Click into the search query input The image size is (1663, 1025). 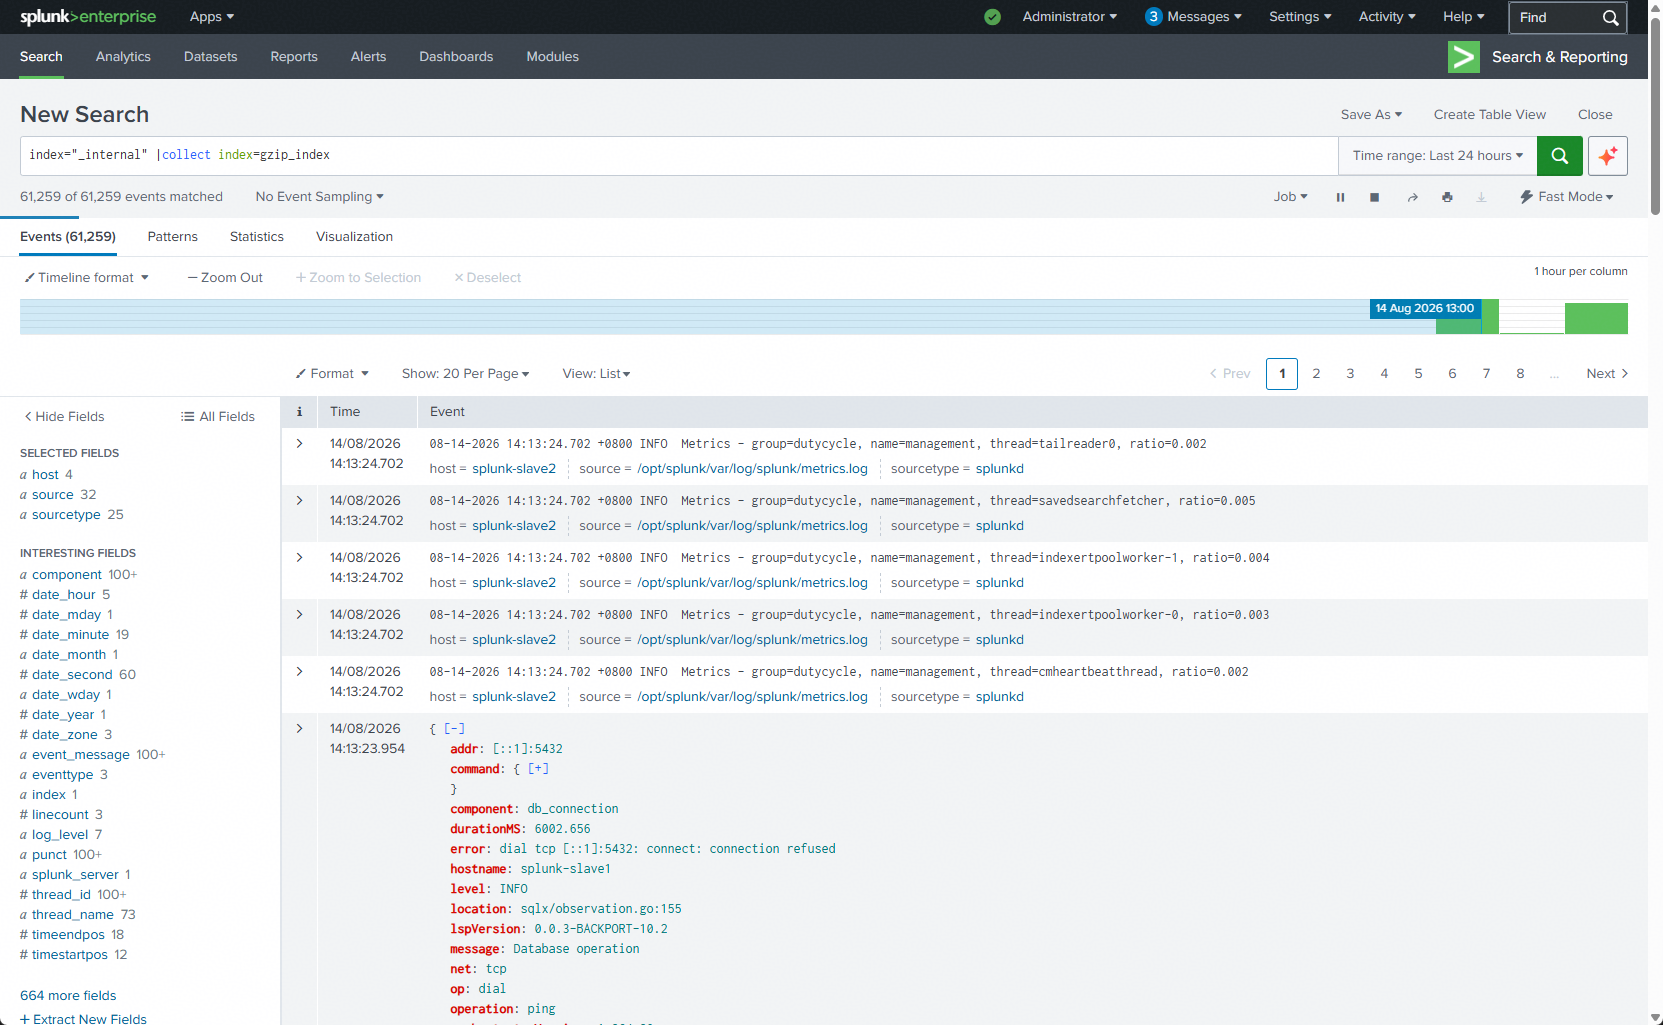point(679,156)
